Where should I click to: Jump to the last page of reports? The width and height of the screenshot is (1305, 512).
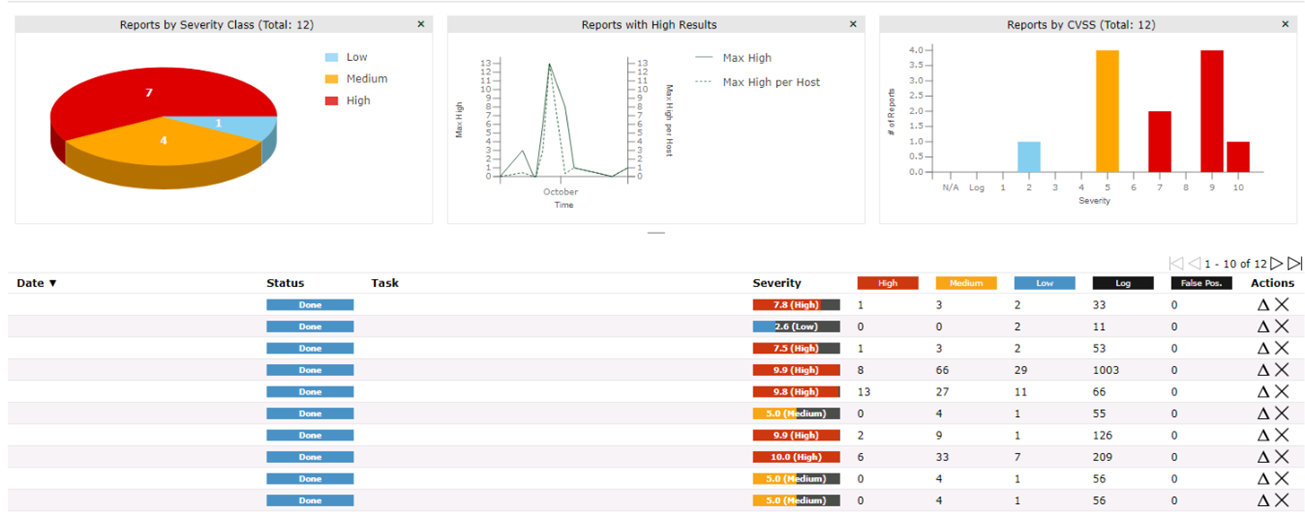pyautogui.click(x=1294, y=264)
